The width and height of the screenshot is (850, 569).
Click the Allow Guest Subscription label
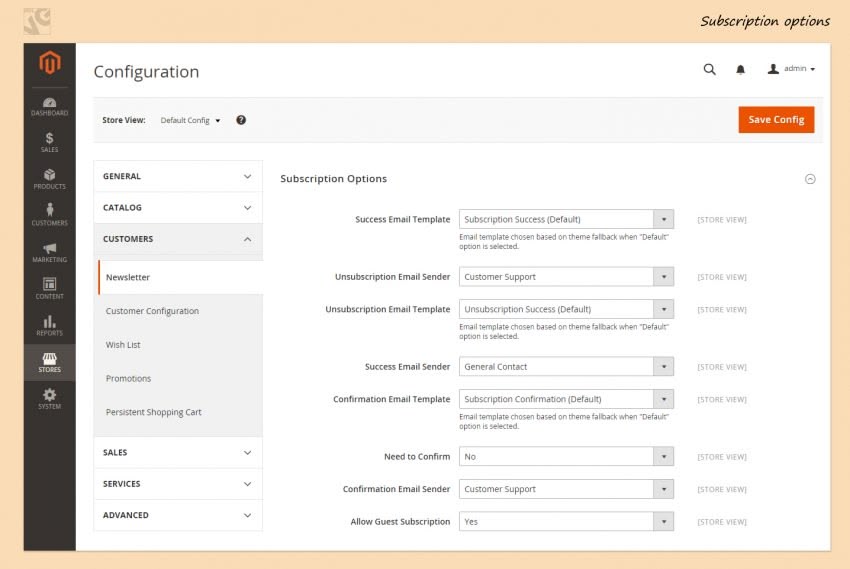pos(400,522)
